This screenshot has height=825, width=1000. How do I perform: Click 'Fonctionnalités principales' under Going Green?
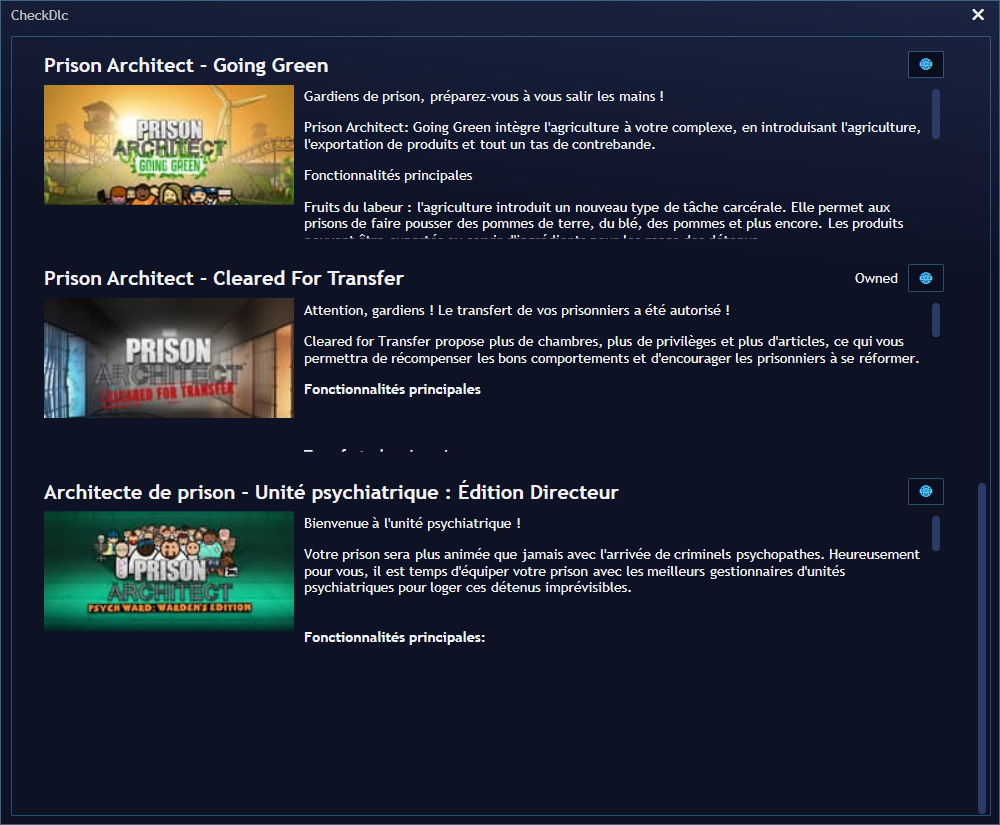[388, 175]
